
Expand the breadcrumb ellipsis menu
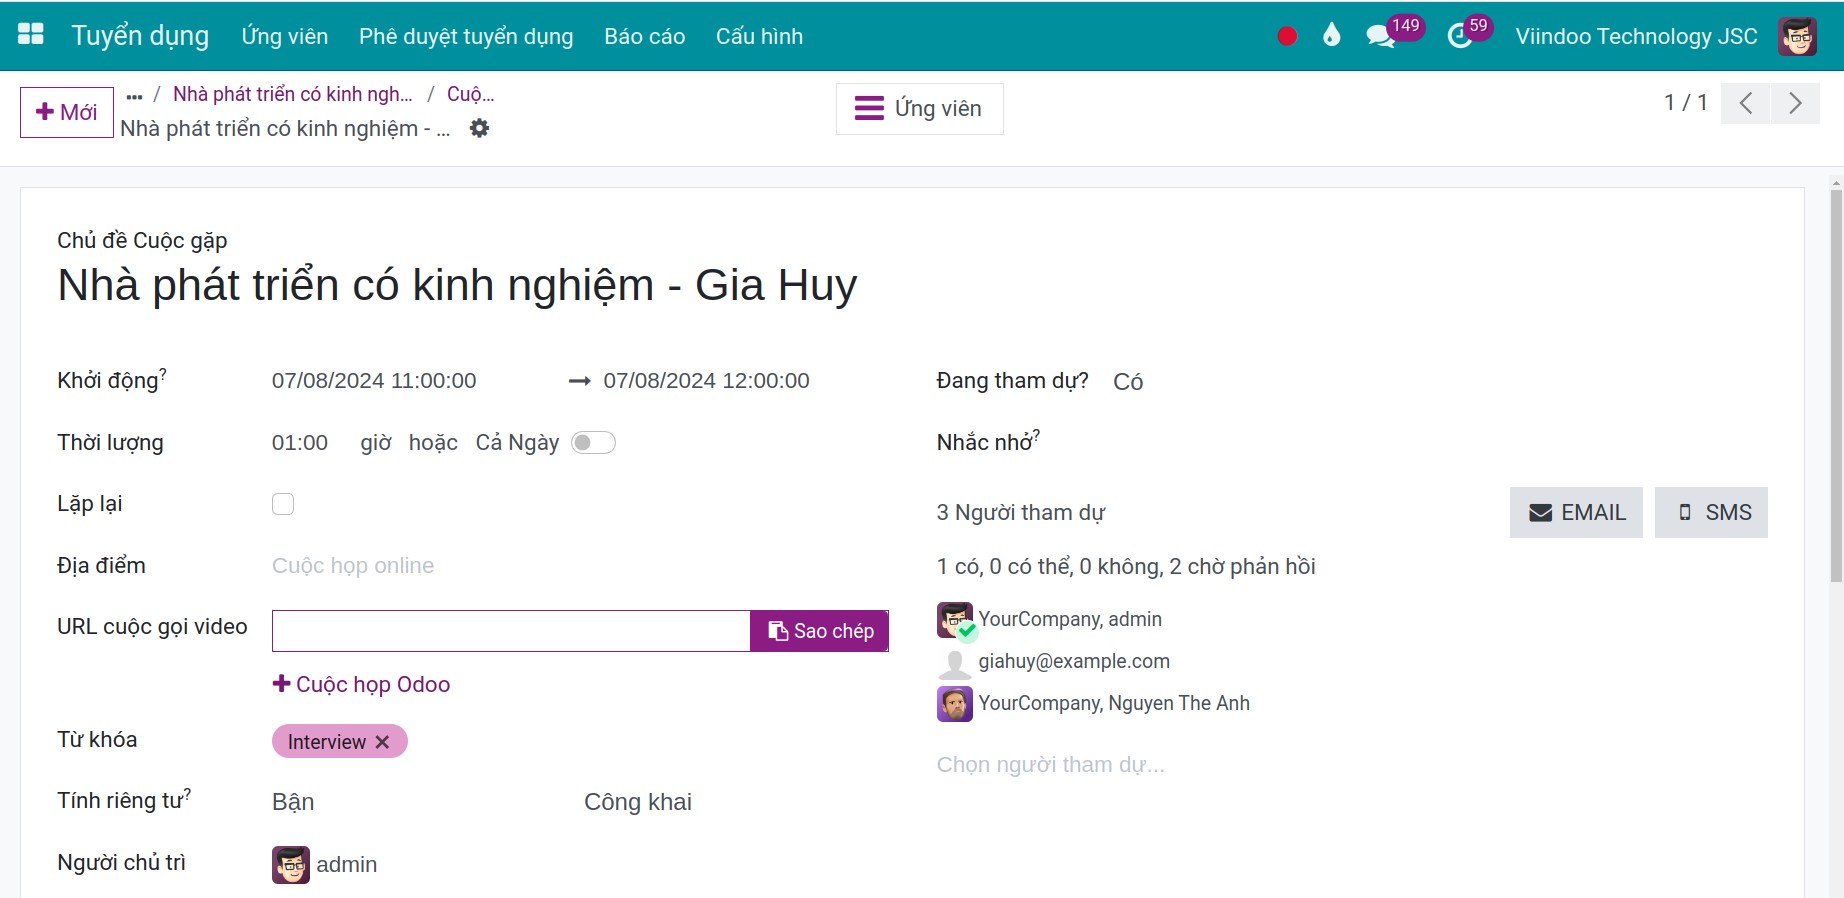click(134, 95)
